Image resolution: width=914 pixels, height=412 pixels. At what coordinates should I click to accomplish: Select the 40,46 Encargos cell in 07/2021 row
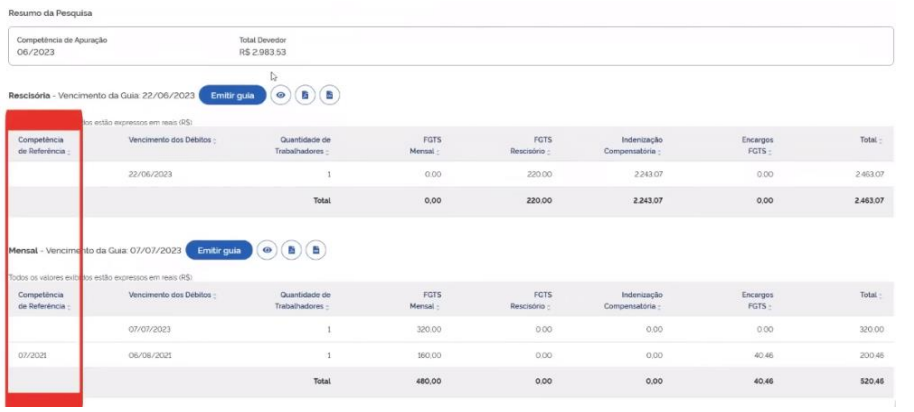pos(762,355)
